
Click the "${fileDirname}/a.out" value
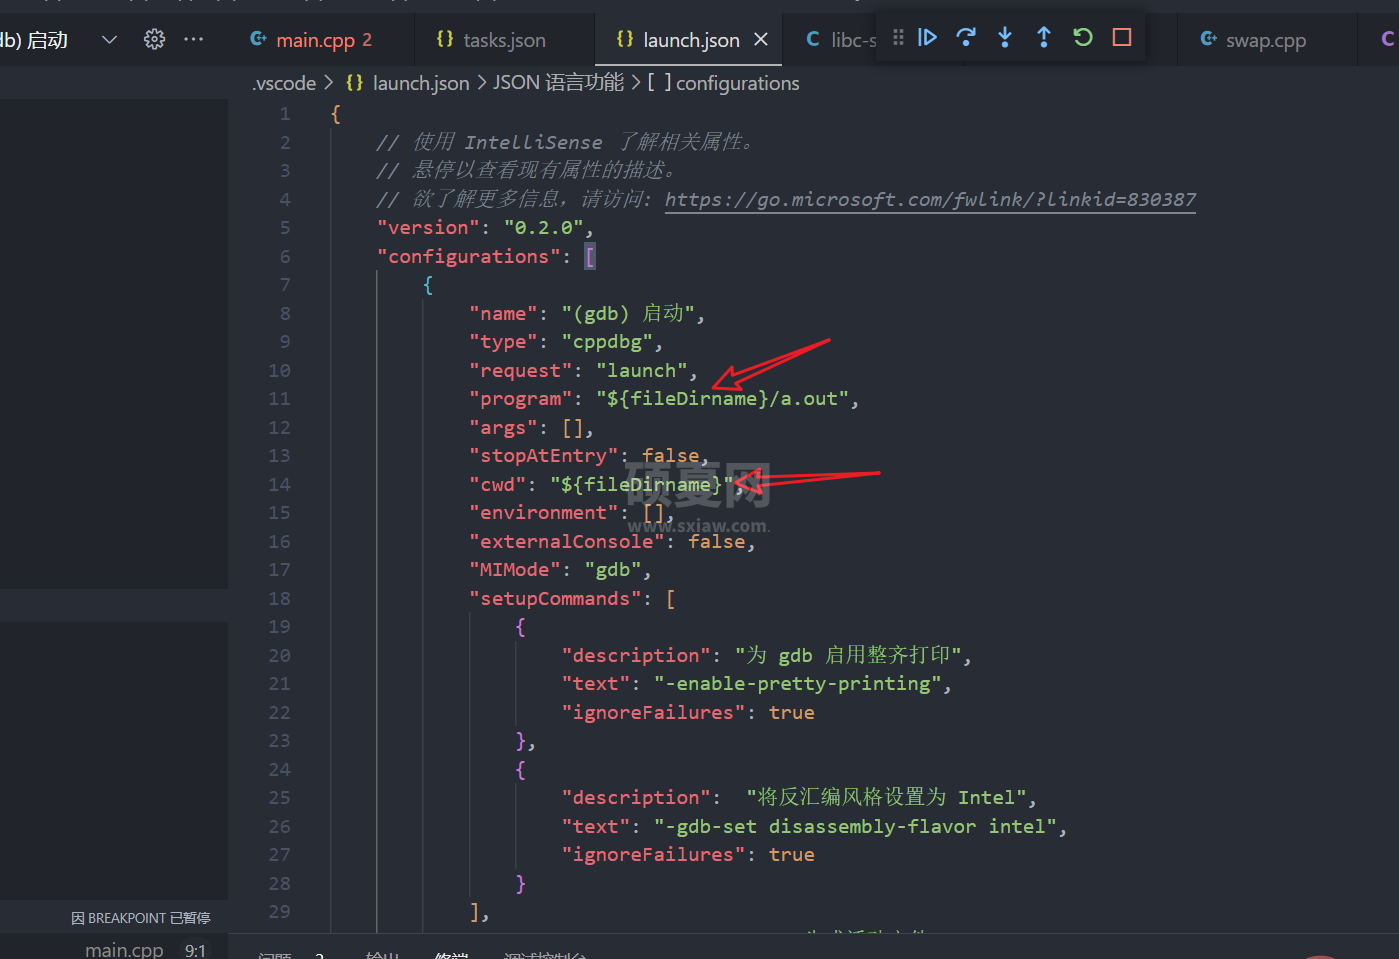pyautogui.click(x=723, y=399)
